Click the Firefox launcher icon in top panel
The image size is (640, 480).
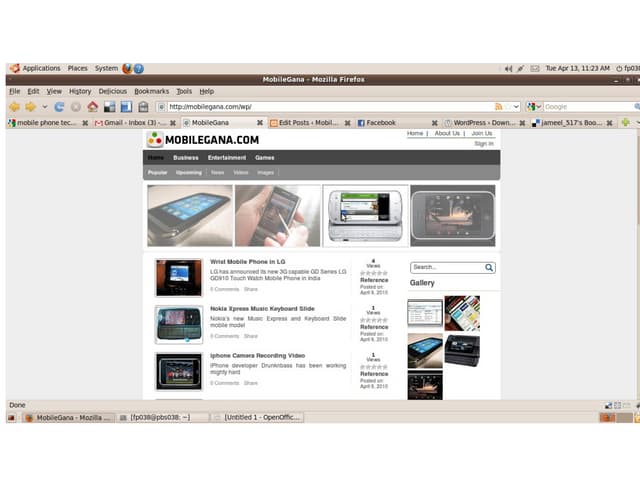point(127,68)
